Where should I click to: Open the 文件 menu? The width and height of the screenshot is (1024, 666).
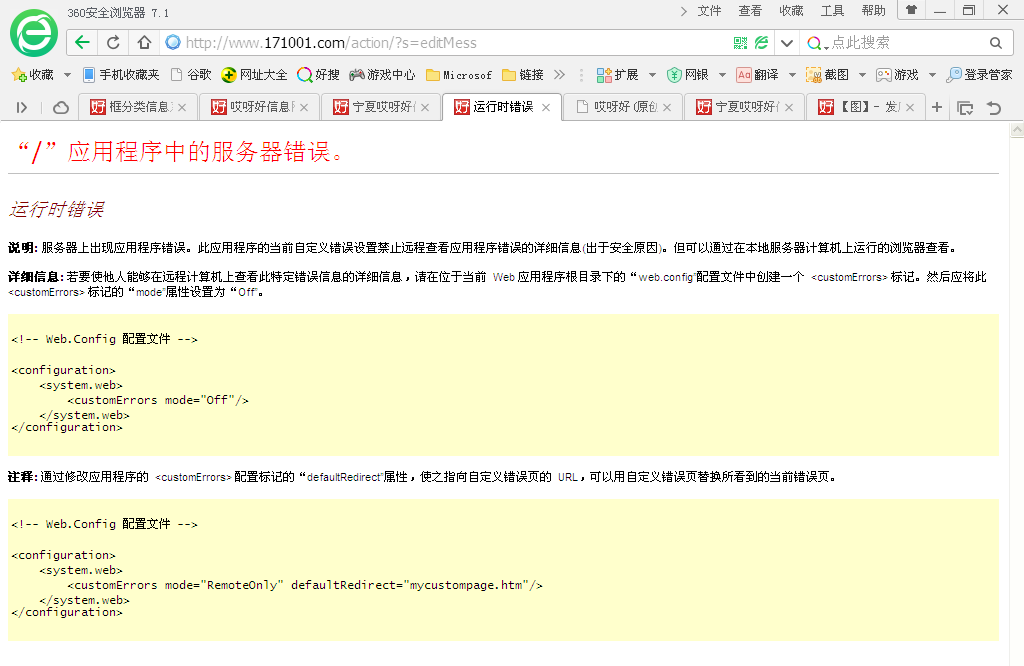coord(709,11)
